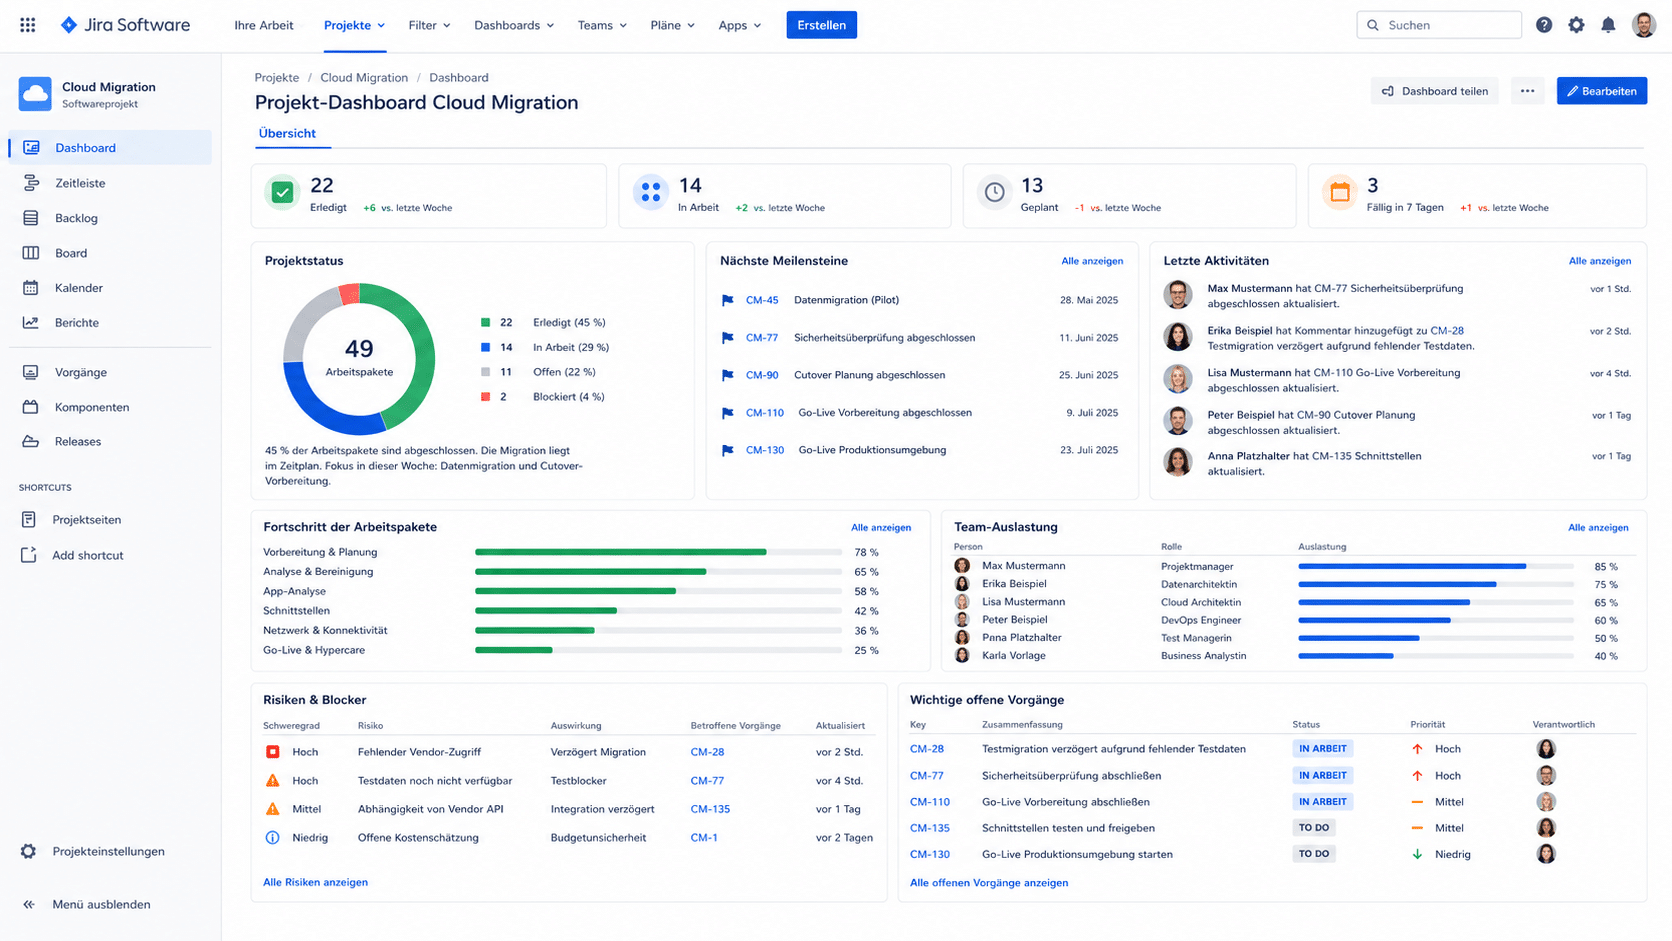Open CM-135 in Risiken & Blocker
Viewport: 1672px width, 941px height.
pyautogui.click(x=710, y=809)
